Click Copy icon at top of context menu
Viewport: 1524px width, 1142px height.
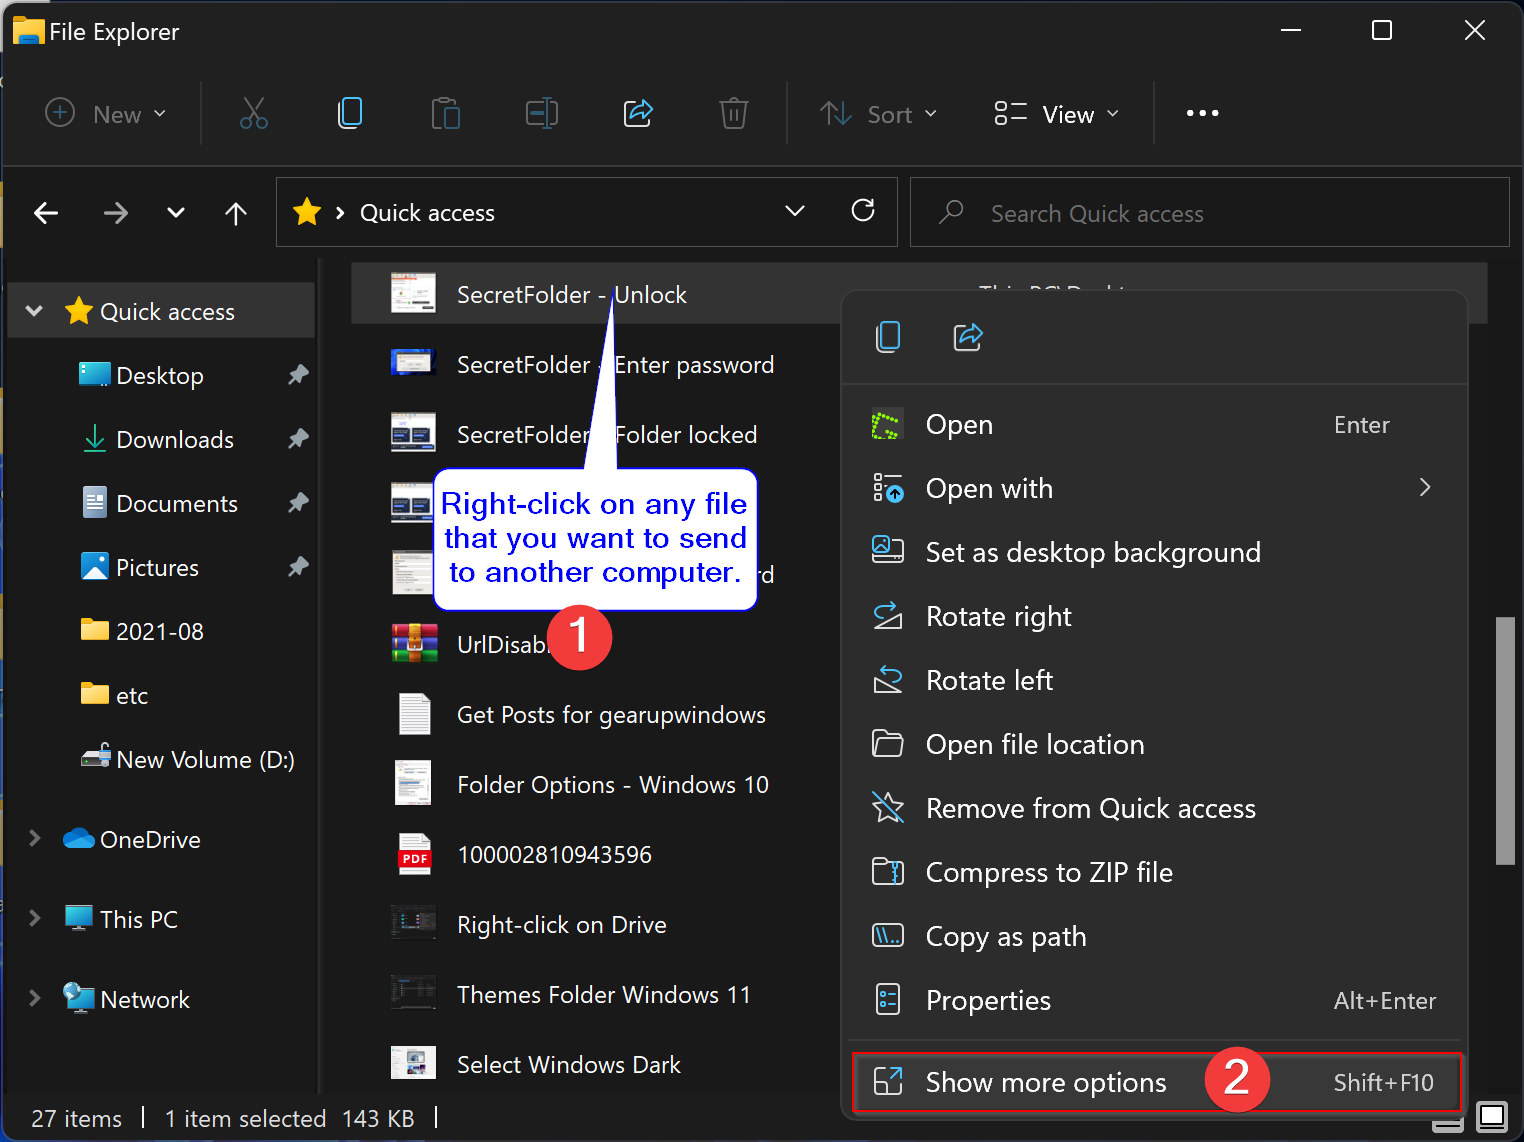coord(888,336)
